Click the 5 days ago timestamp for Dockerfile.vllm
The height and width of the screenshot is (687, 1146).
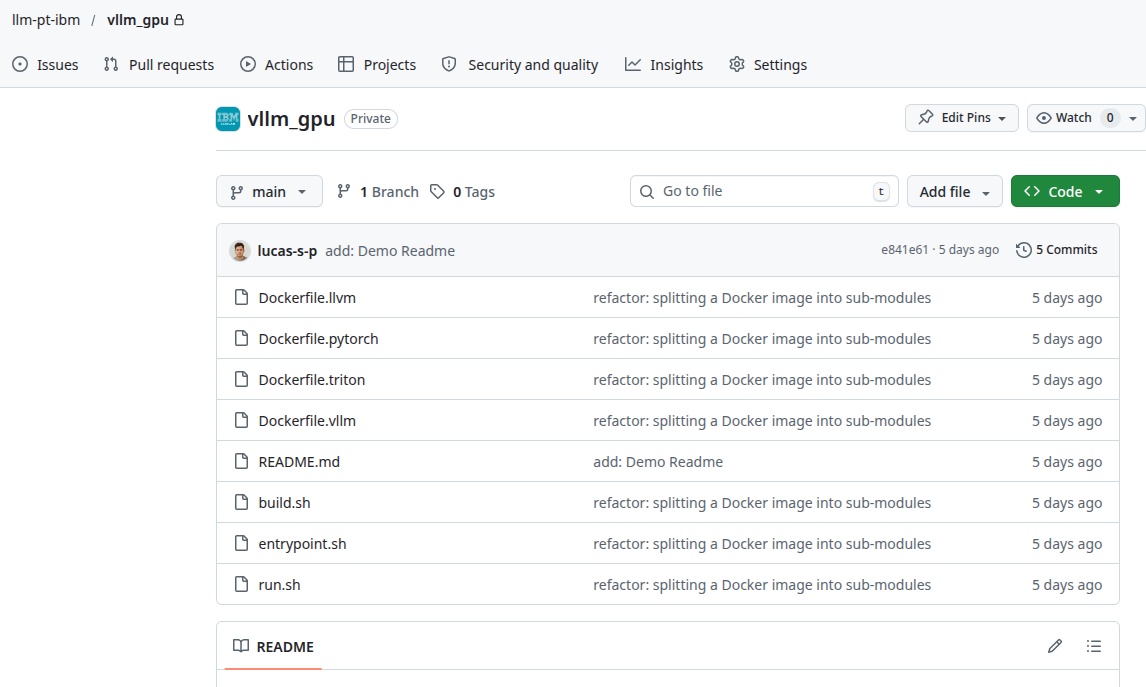click(x=1066, y=420)
